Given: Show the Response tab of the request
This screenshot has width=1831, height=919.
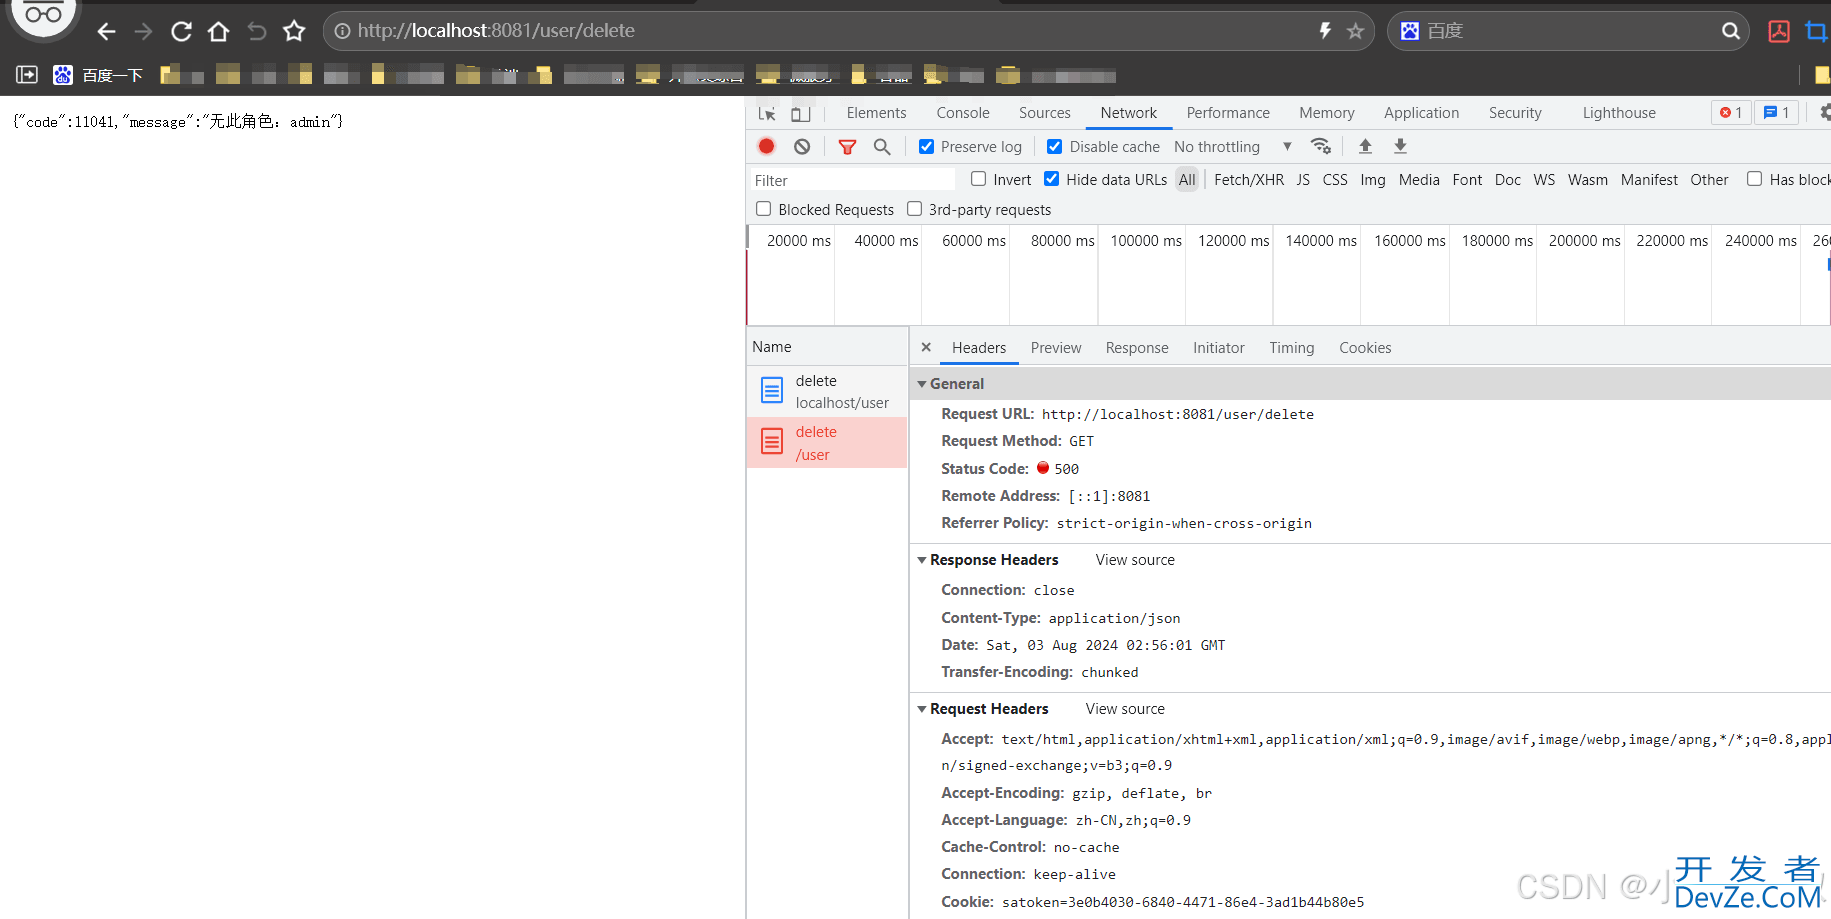Looking at the screenshot, I should pyautogui.click(x=1137, y=348).
